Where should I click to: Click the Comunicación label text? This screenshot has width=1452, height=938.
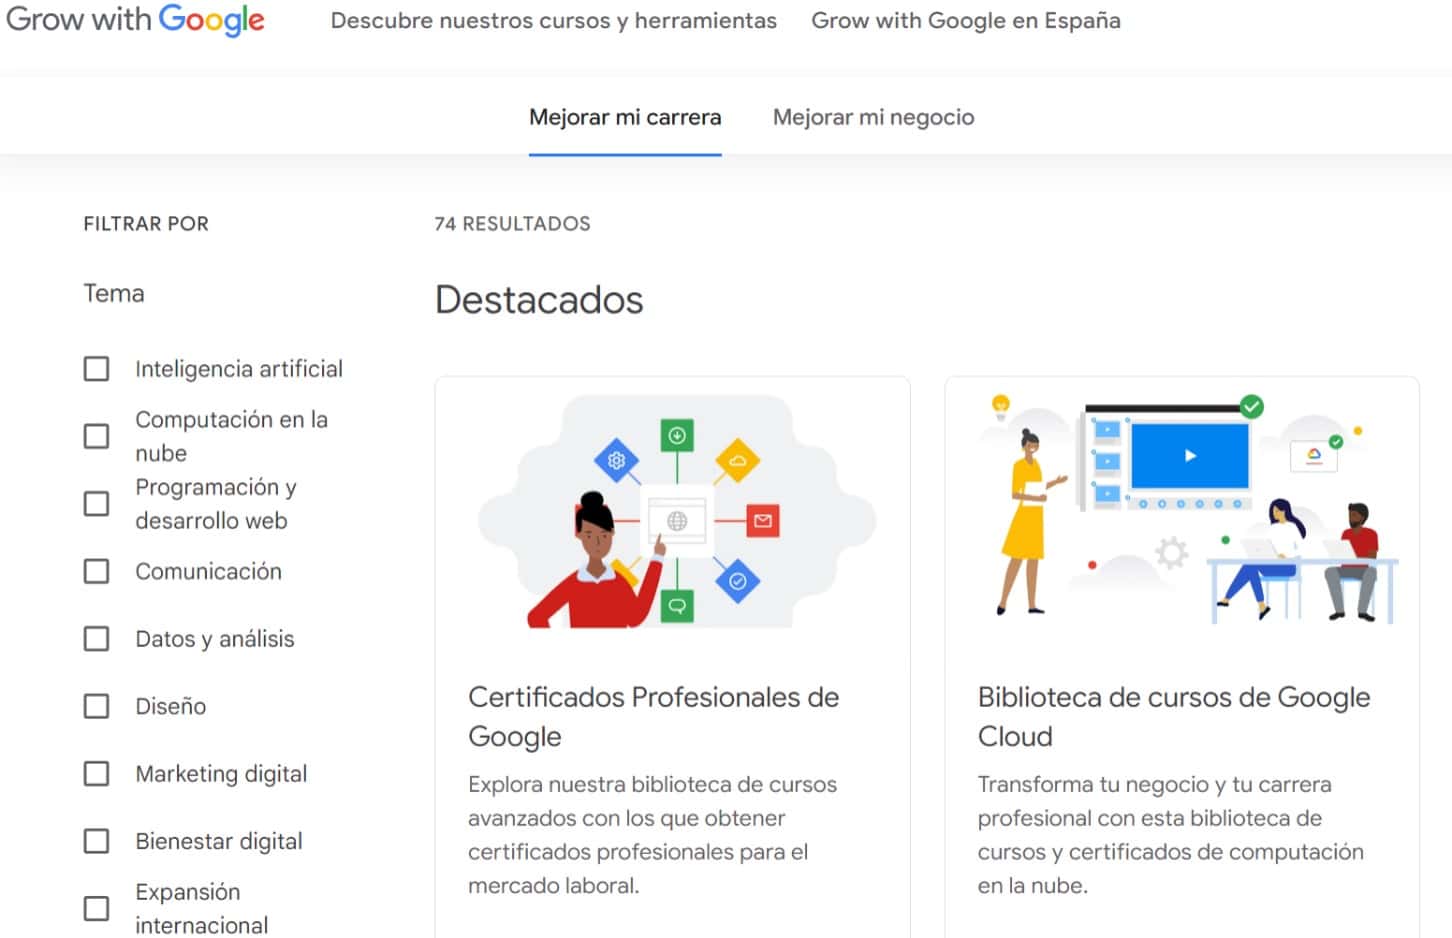click(x=208, y=571)
